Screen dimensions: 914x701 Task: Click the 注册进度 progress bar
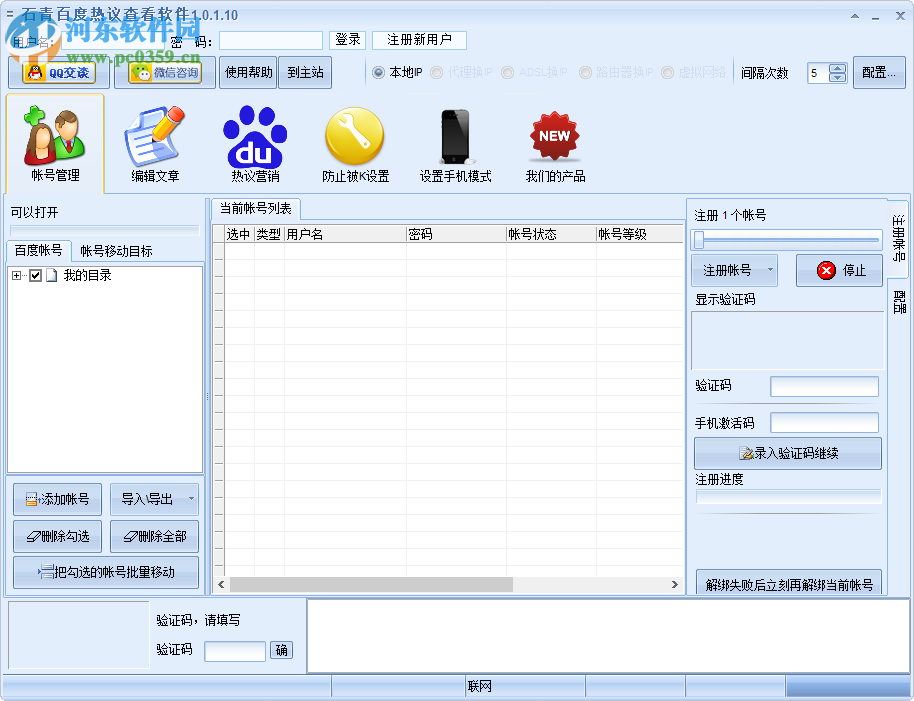click(x=787, y=497)
